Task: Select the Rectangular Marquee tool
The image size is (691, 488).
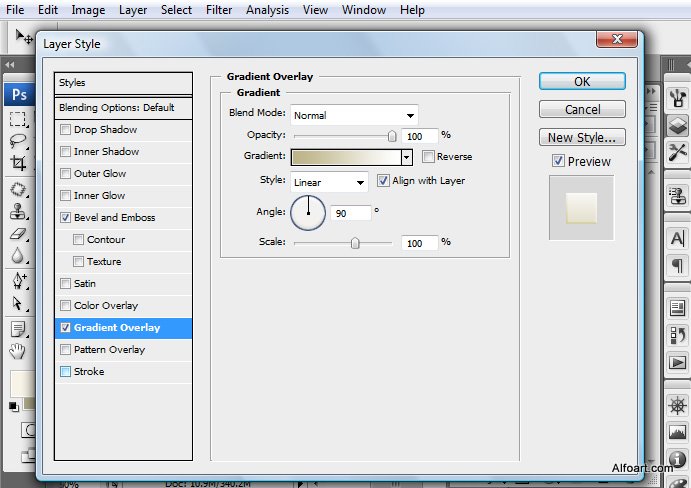Action: pos(17,119)
